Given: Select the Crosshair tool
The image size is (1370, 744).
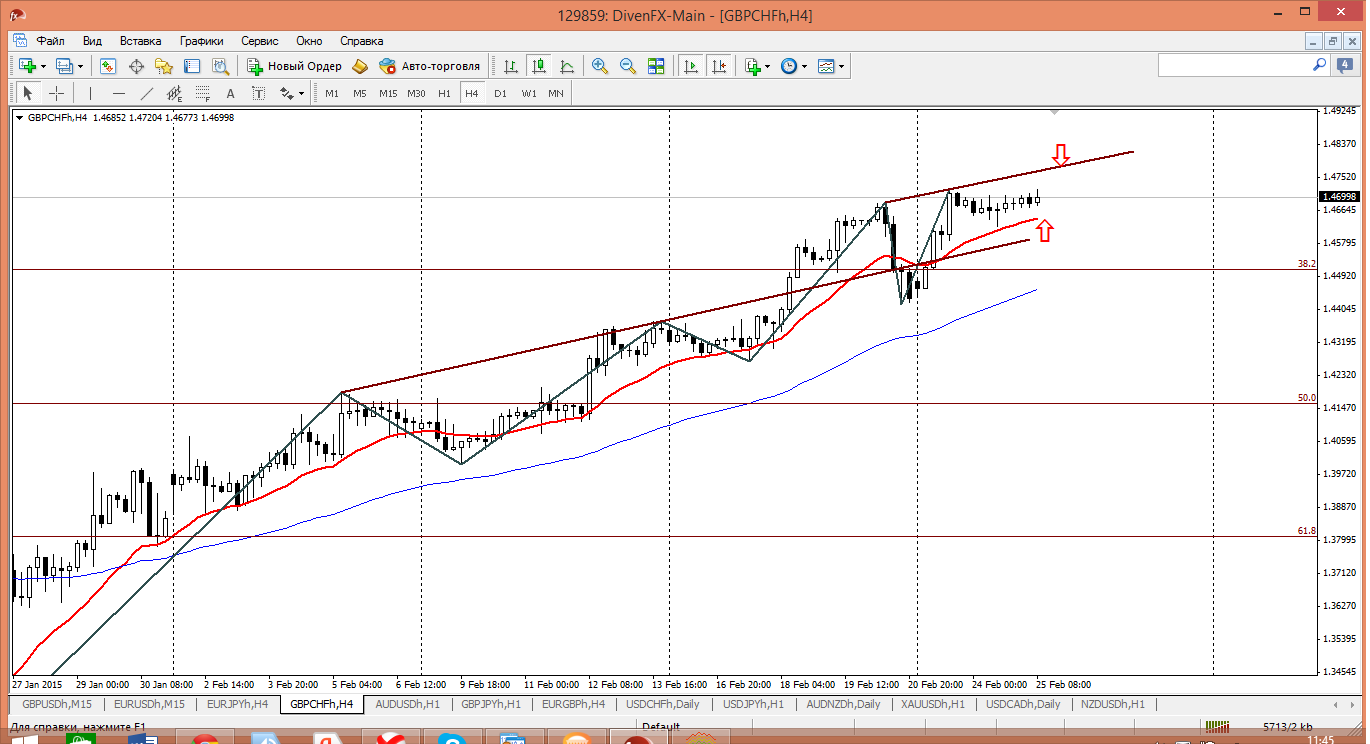Looking at the screenshot, I should pos(57,93).
